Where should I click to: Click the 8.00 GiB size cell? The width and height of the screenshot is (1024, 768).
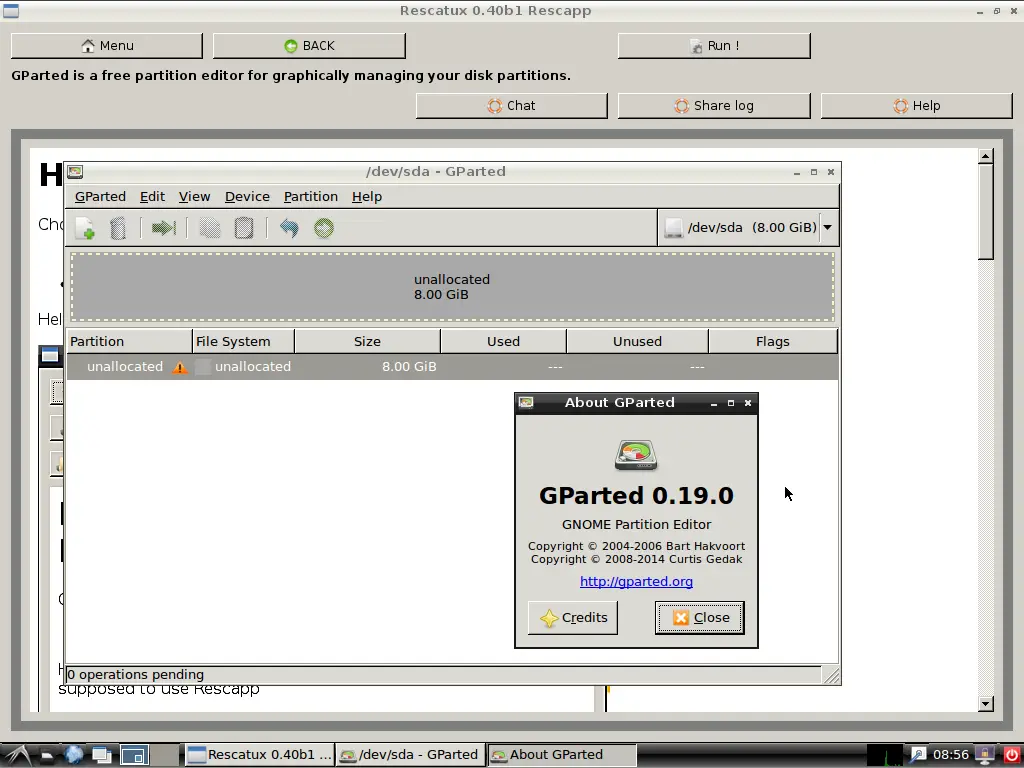pos(409,367)
